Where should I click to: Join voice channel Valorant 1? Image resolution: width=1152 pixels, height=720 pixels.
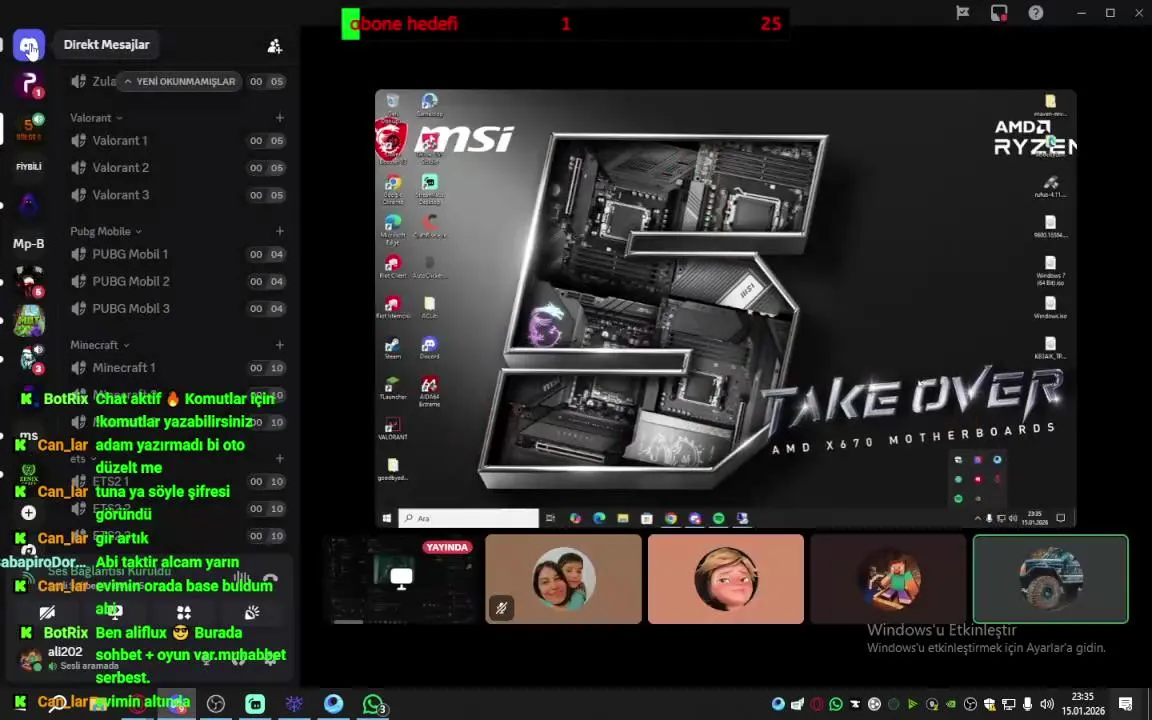(x=178, y=140)
